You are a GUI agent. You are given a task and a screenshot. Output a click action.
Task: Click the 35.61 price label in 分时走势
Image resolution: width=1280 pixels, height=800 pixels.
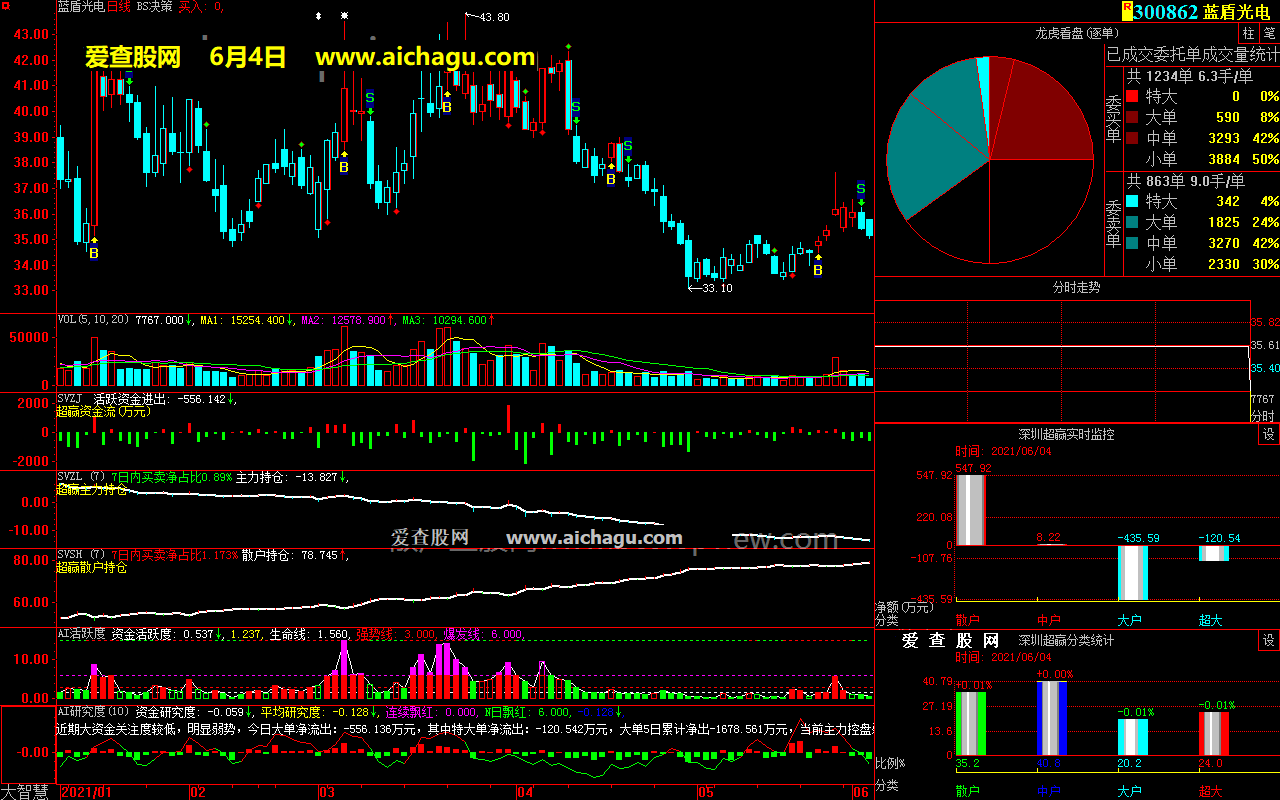pyautogui.click(x=1265, y=345)
